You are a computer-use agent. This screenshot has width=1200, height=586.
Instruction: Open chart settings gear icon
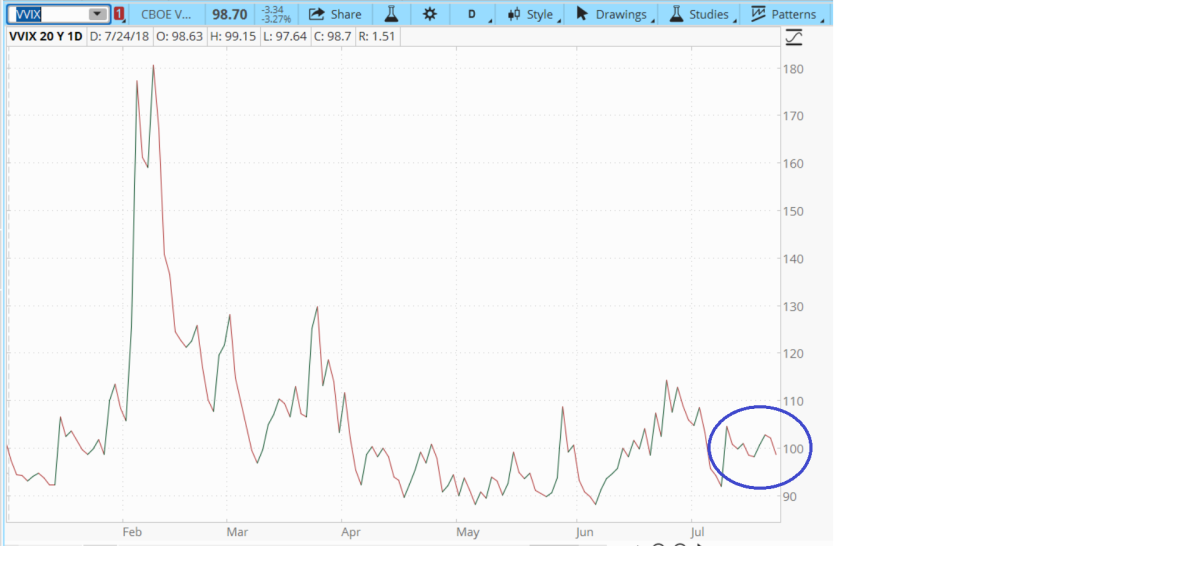point(430,14)
